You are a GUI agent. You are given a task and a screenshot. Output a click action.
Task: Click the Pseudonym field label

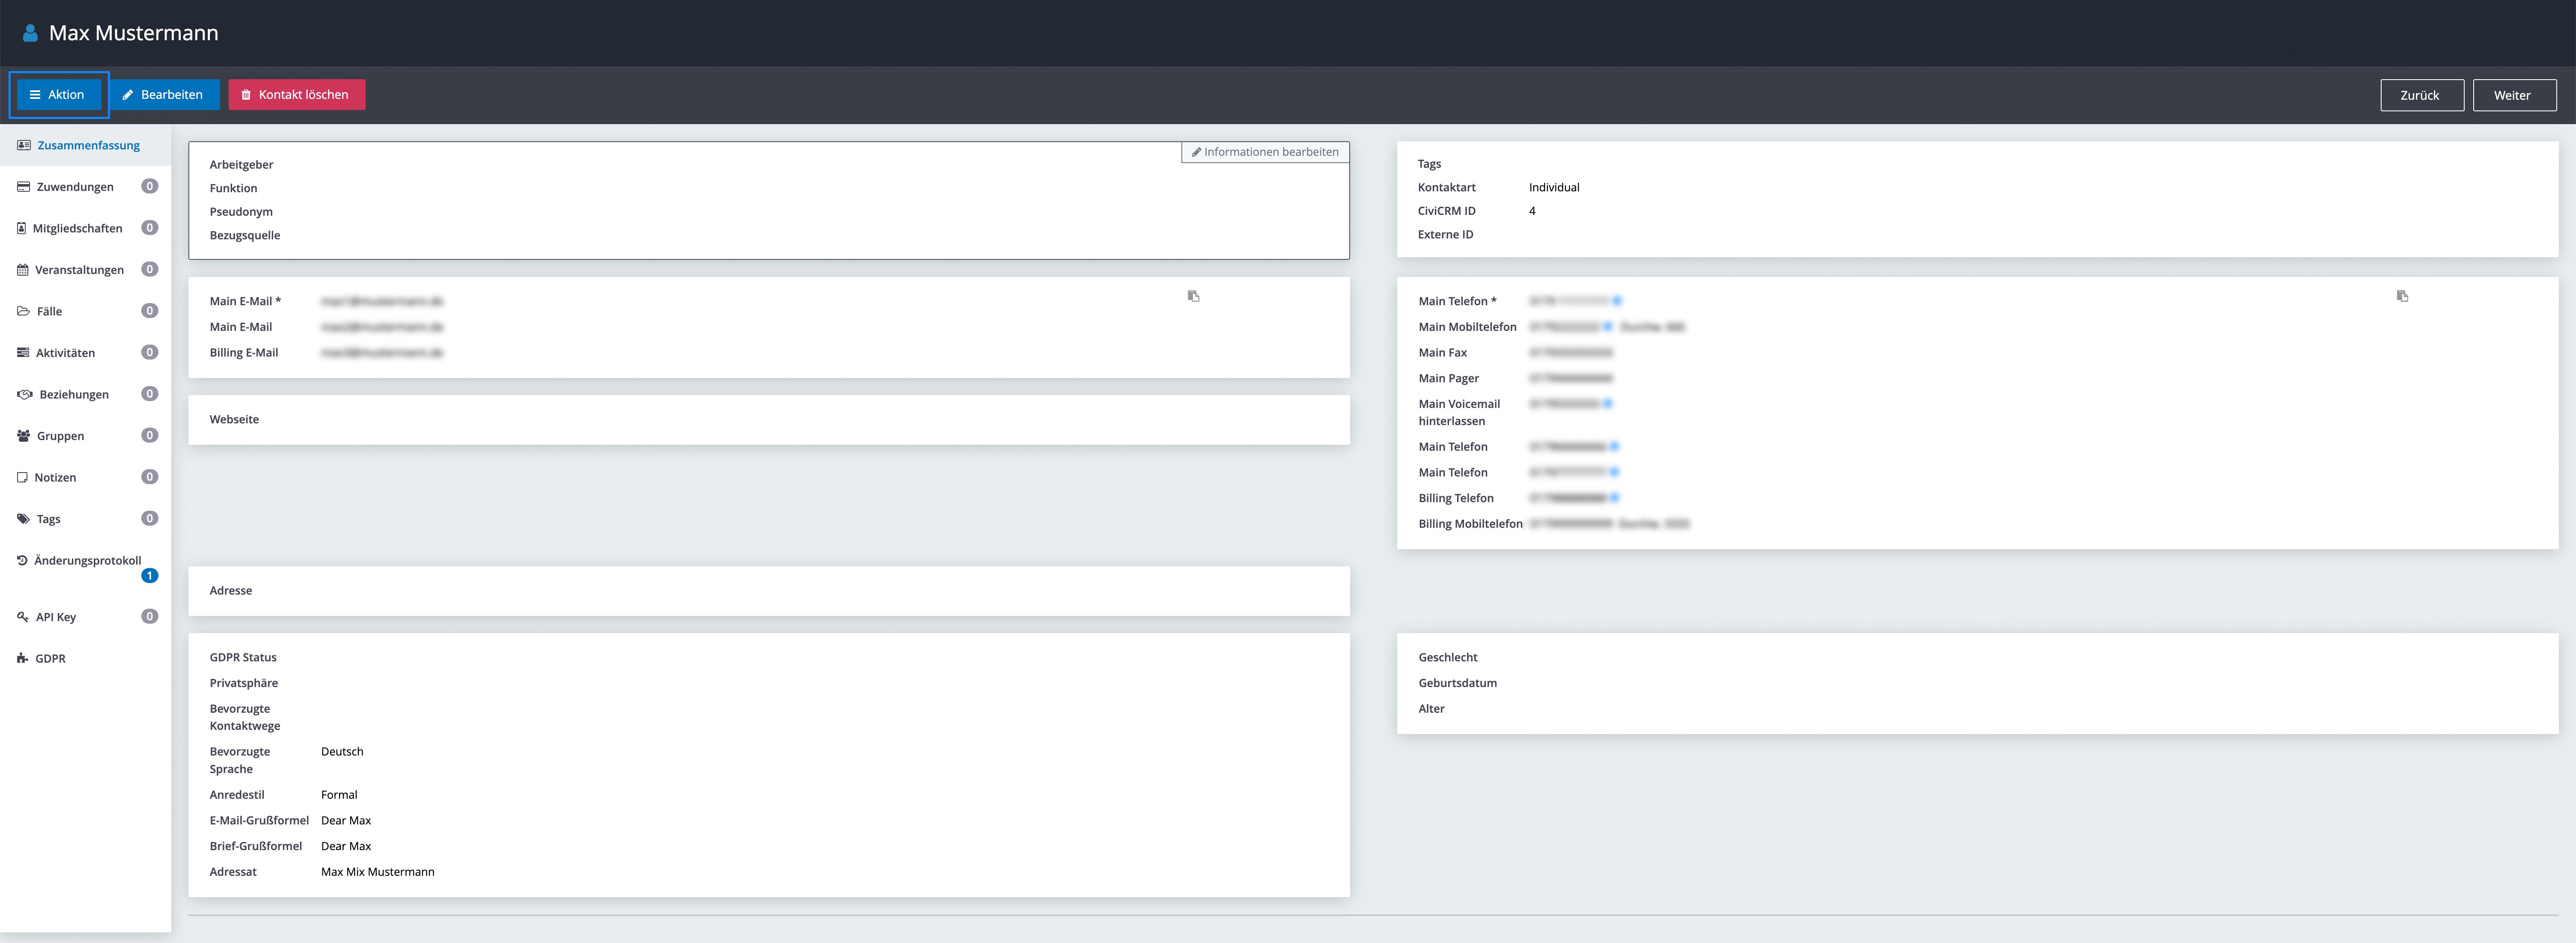pos(241,212)
